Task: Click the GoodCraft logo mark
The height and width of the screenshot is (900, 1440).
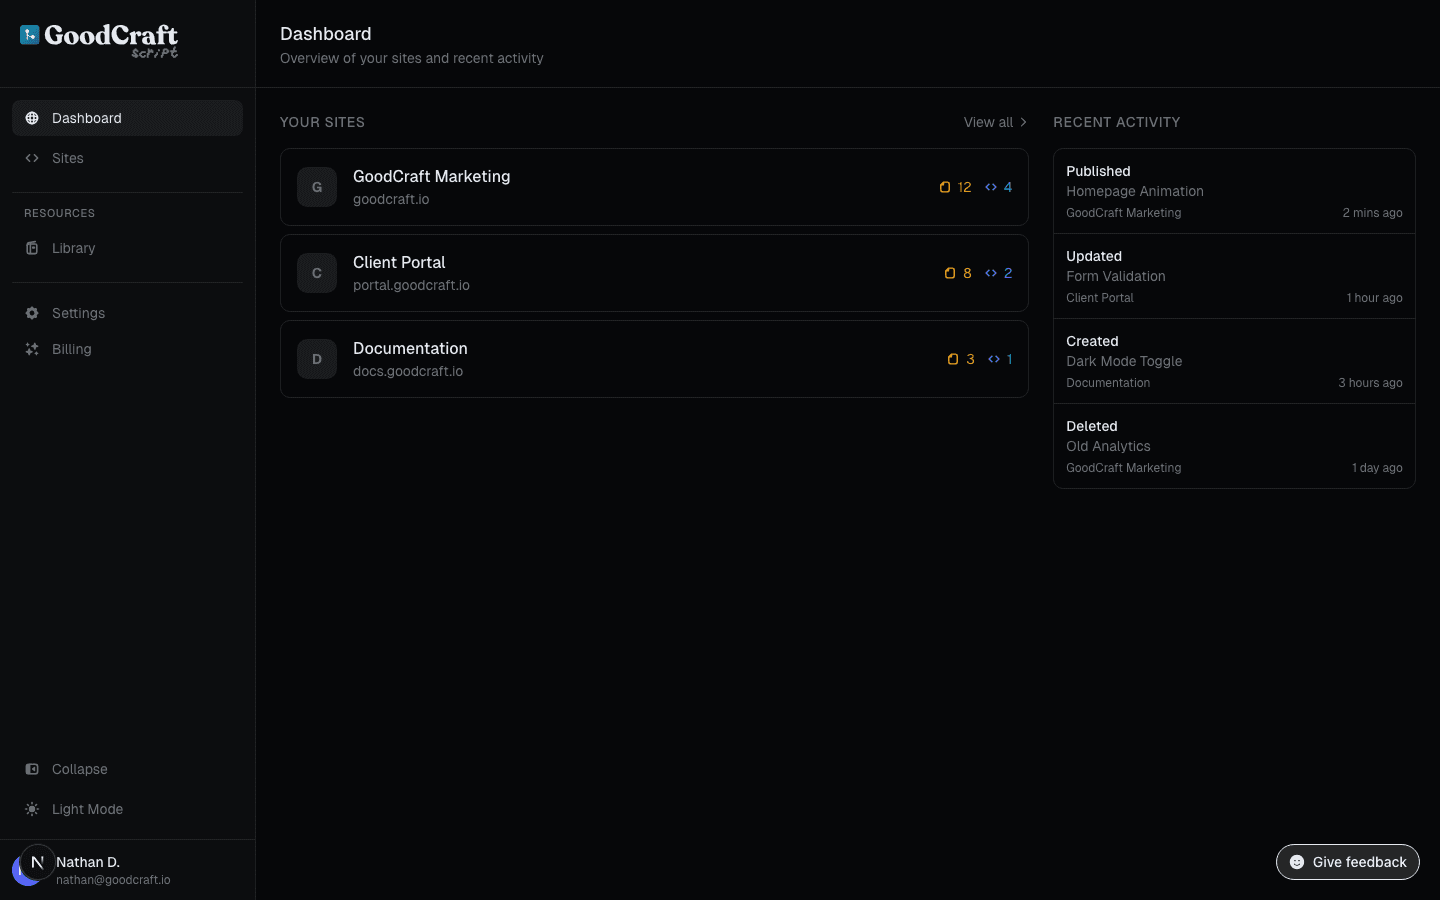Action: pos(28,36)
